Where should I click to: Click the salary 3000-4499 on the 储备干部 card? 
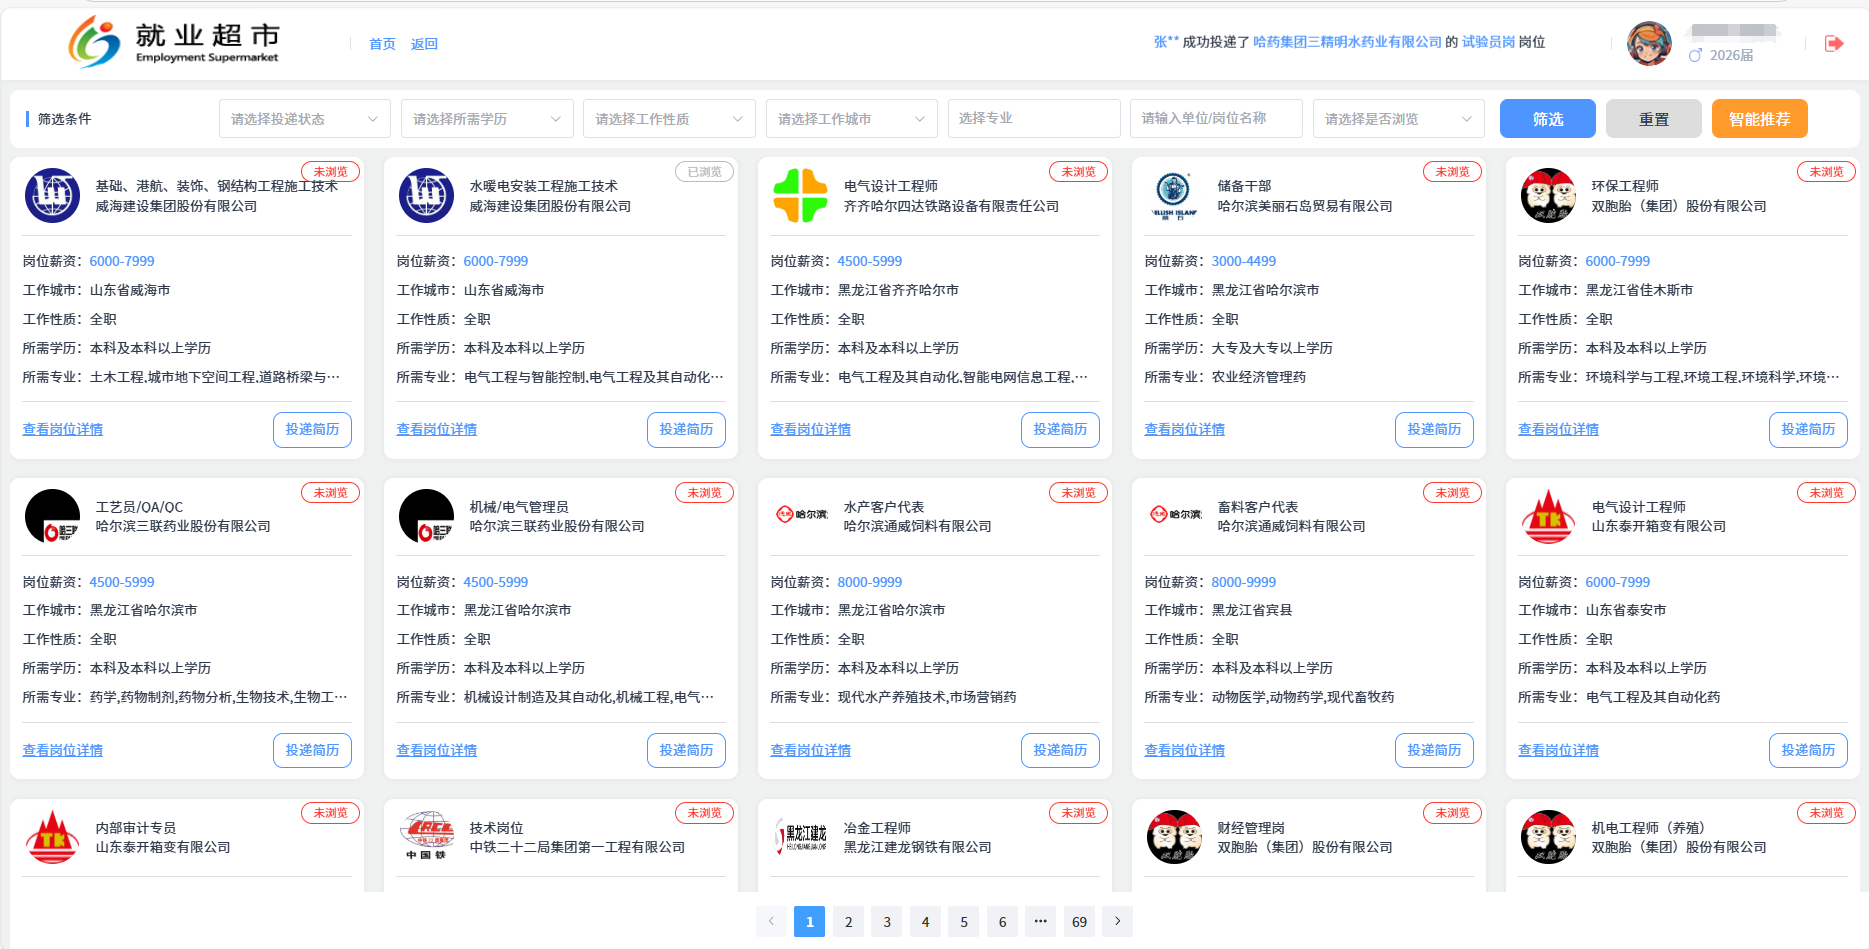tap(1244, 261)
